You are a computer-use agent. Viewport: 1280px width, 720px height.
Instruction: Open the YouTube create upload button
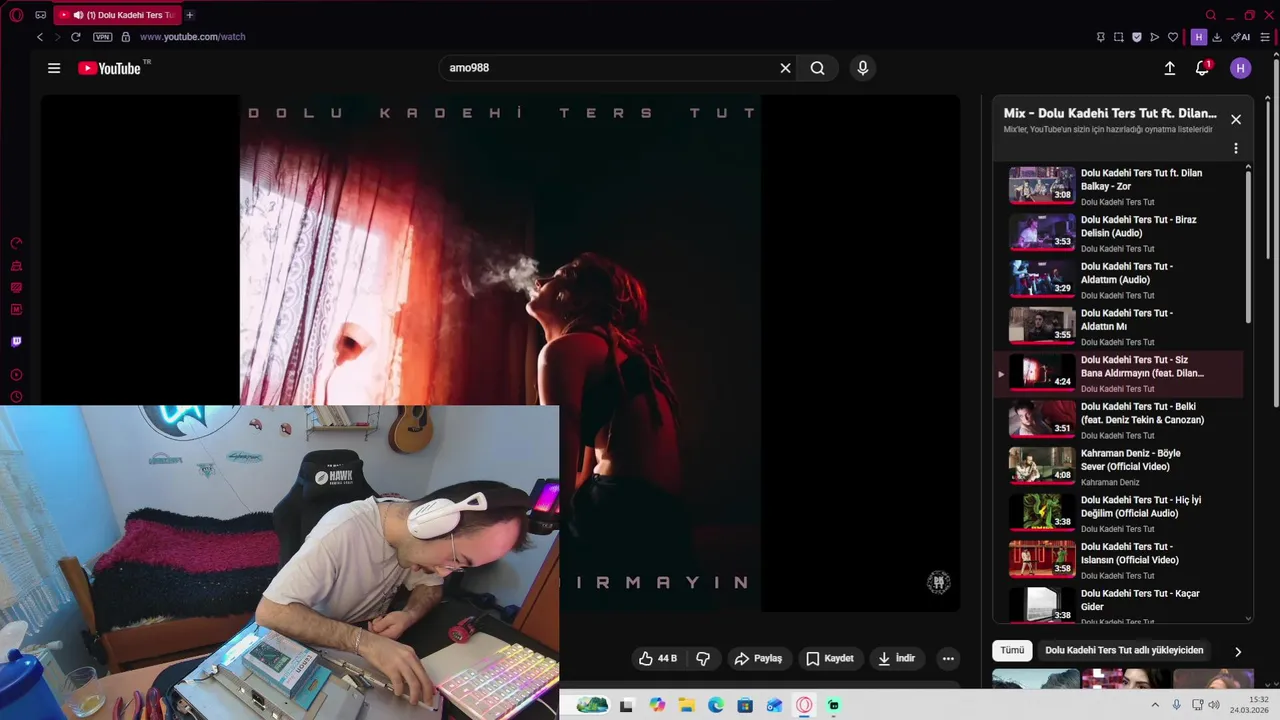pyautogui.click(x=1169, y=68)
